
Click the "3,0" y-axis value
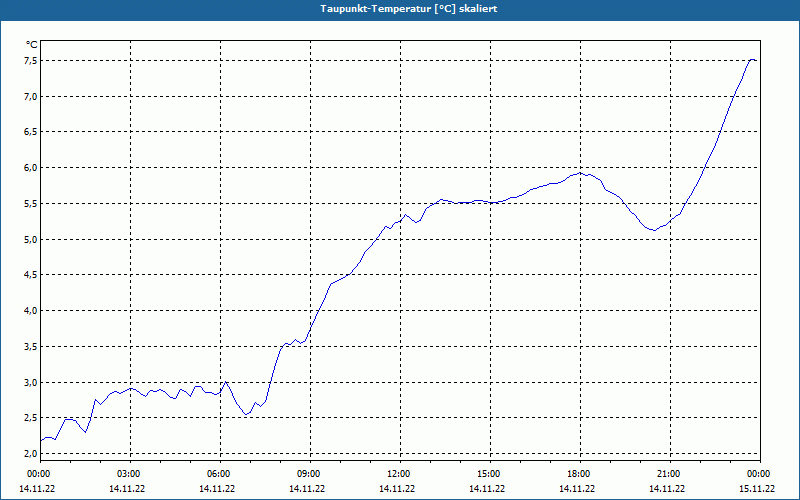tap(31, 383)
